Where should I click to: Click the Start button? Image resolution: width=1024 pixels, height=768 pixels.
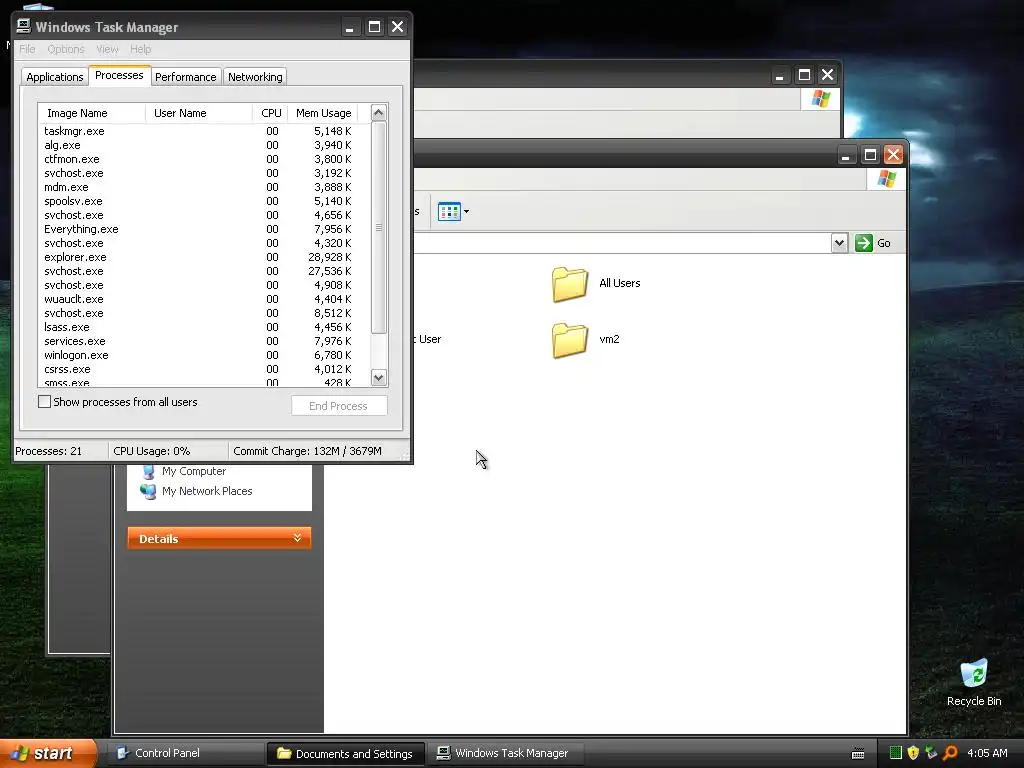coord(48,753)
